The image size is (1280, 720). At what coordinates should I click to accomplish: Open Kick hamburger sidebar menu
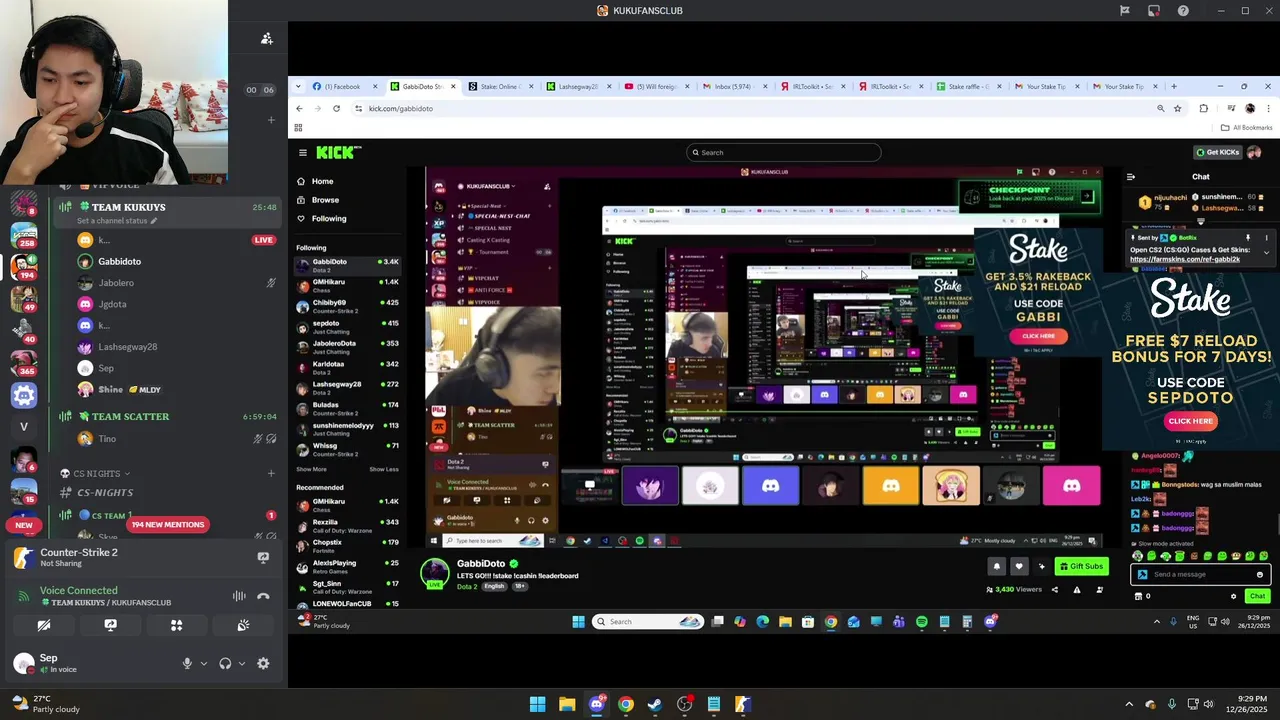pos(302,152)
